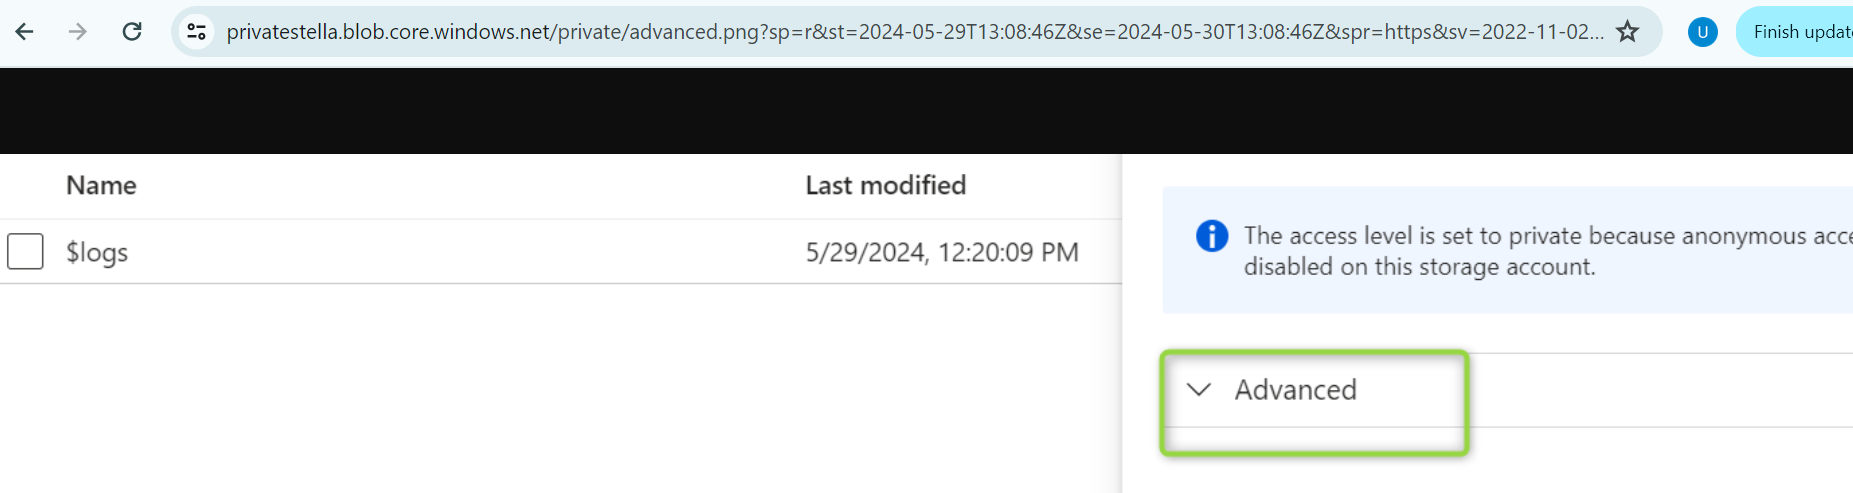Click the empty area beneath the $logs row
The width and height of the screenshot is (1853, 493).
pyautogui.click(x=560, y=390)
